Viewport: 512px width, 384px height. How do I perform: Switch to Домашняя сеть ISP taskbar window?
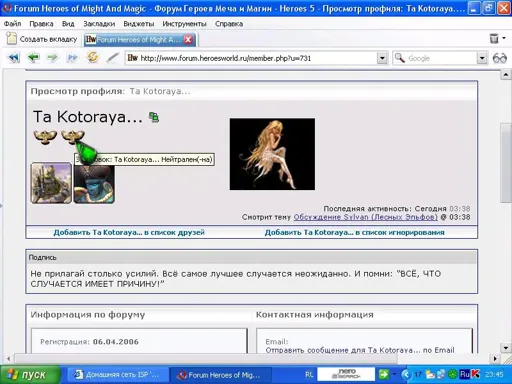click(x=118, y=374)
